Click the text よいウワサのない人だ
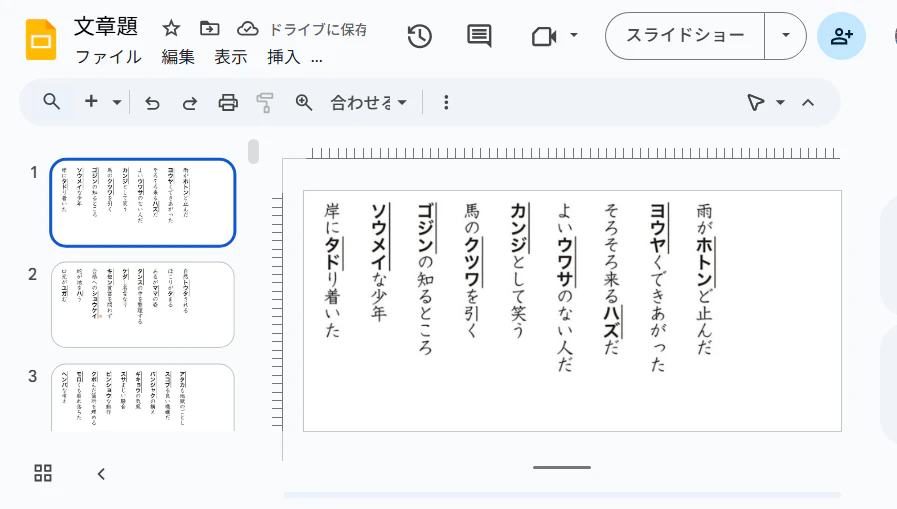 pos(565,287)
